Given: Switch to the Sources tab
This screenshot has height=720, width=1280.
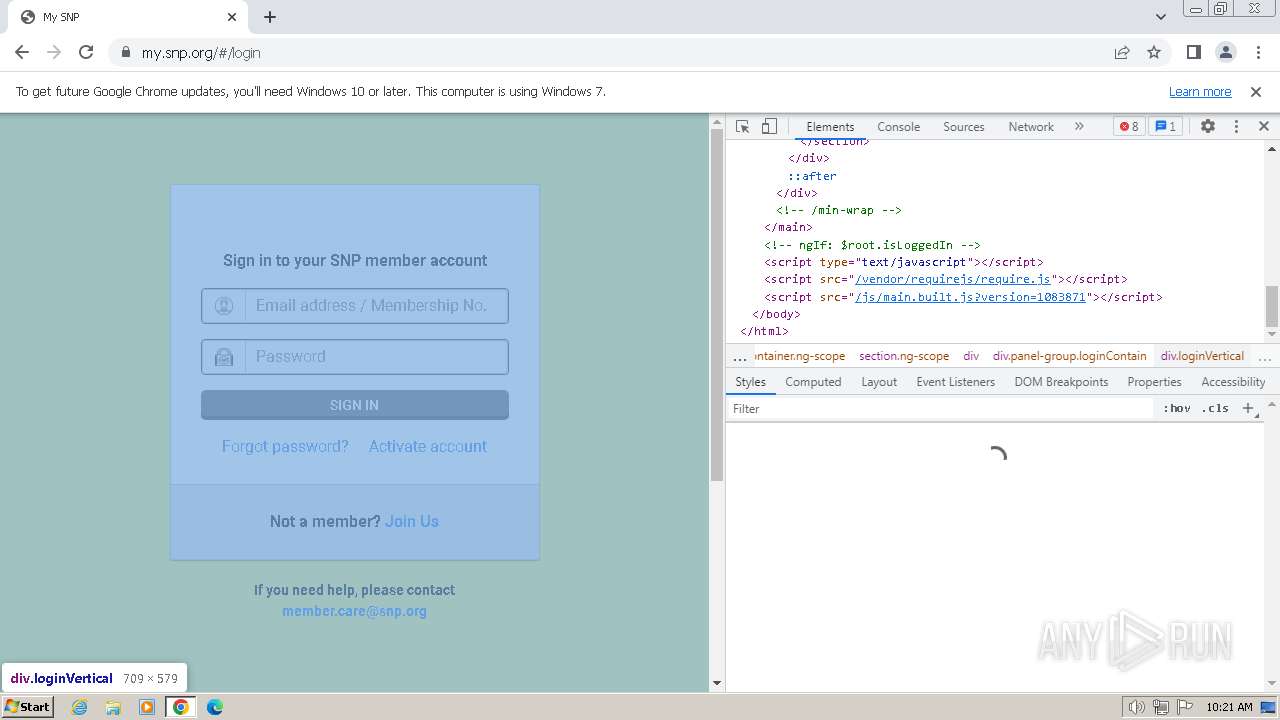Looking at the screenshot, I should [x=964, y=127].
